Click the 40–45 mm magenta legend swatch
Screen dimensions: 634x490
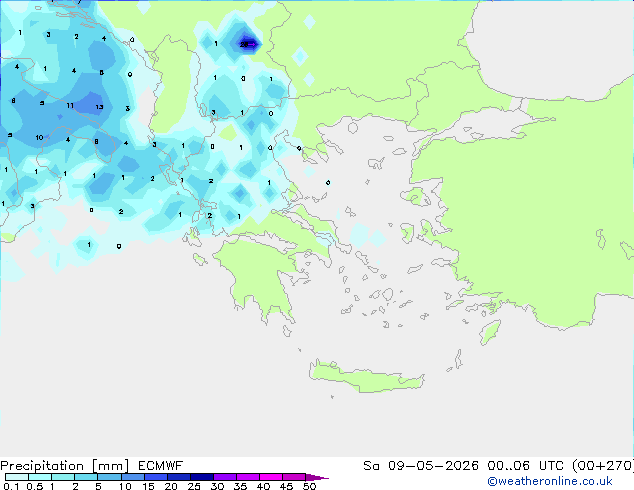pyautogui.click(x=272, y=477)
